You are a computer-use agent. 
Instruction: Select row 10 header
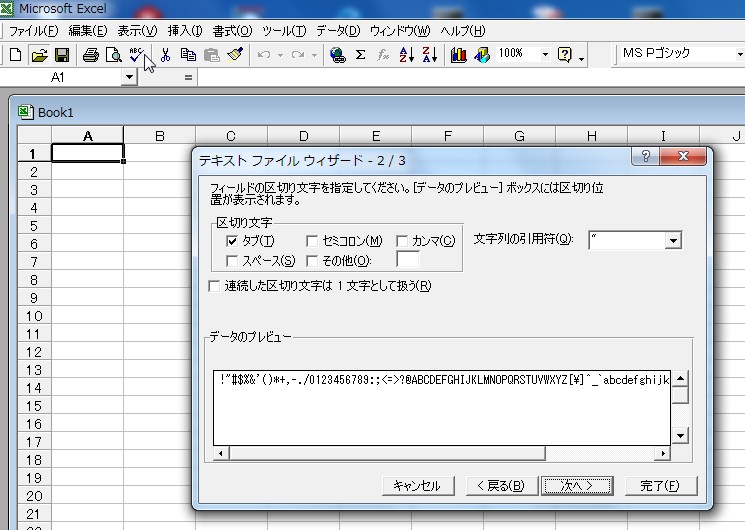click(34, 316)
